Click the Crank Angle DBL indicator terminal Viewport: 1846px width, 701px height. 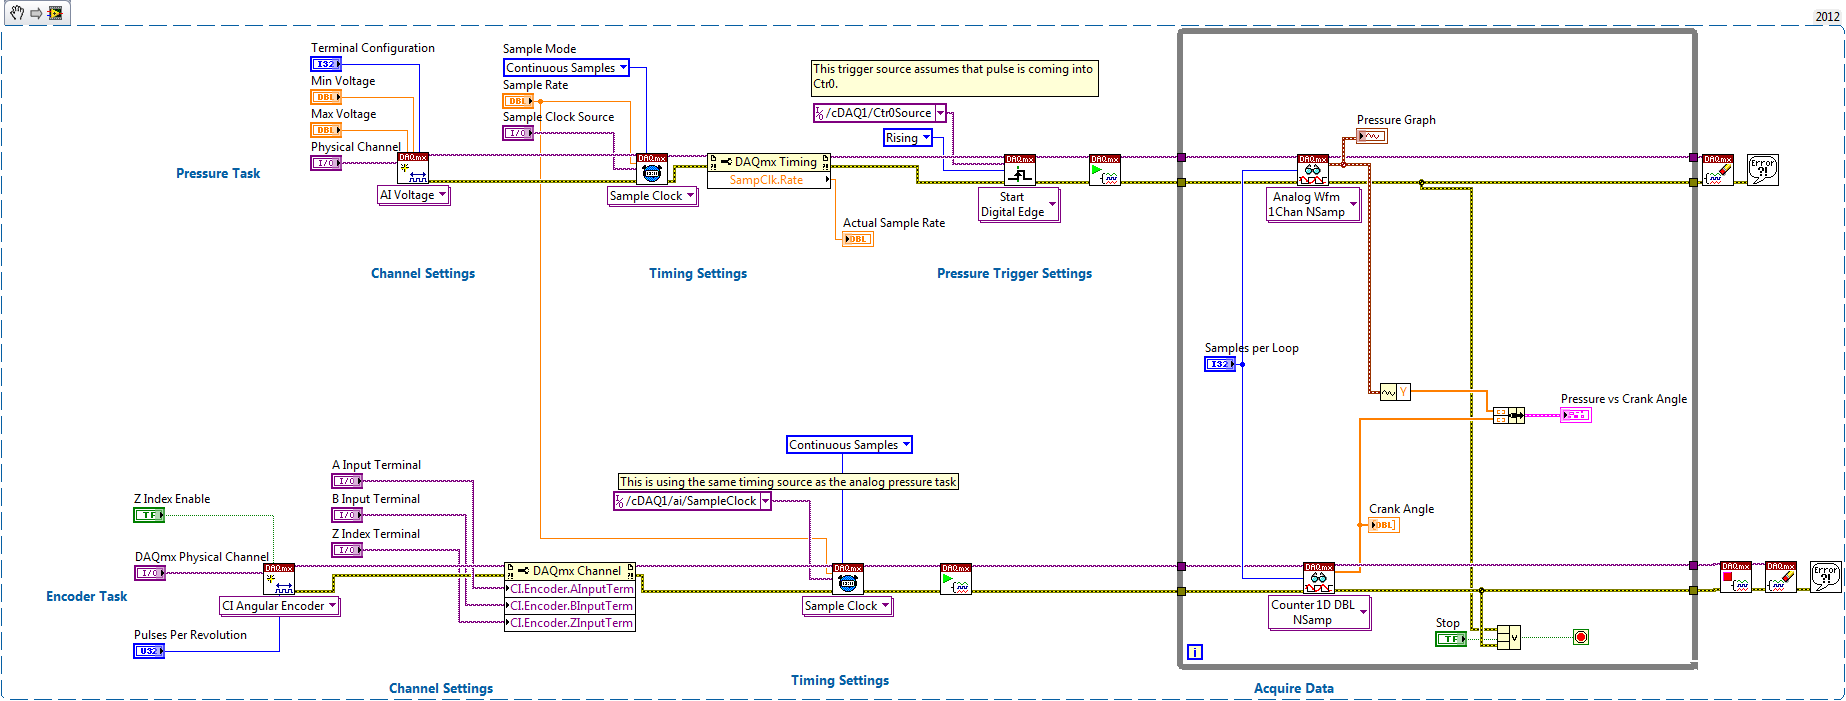tap(1384, 524)
